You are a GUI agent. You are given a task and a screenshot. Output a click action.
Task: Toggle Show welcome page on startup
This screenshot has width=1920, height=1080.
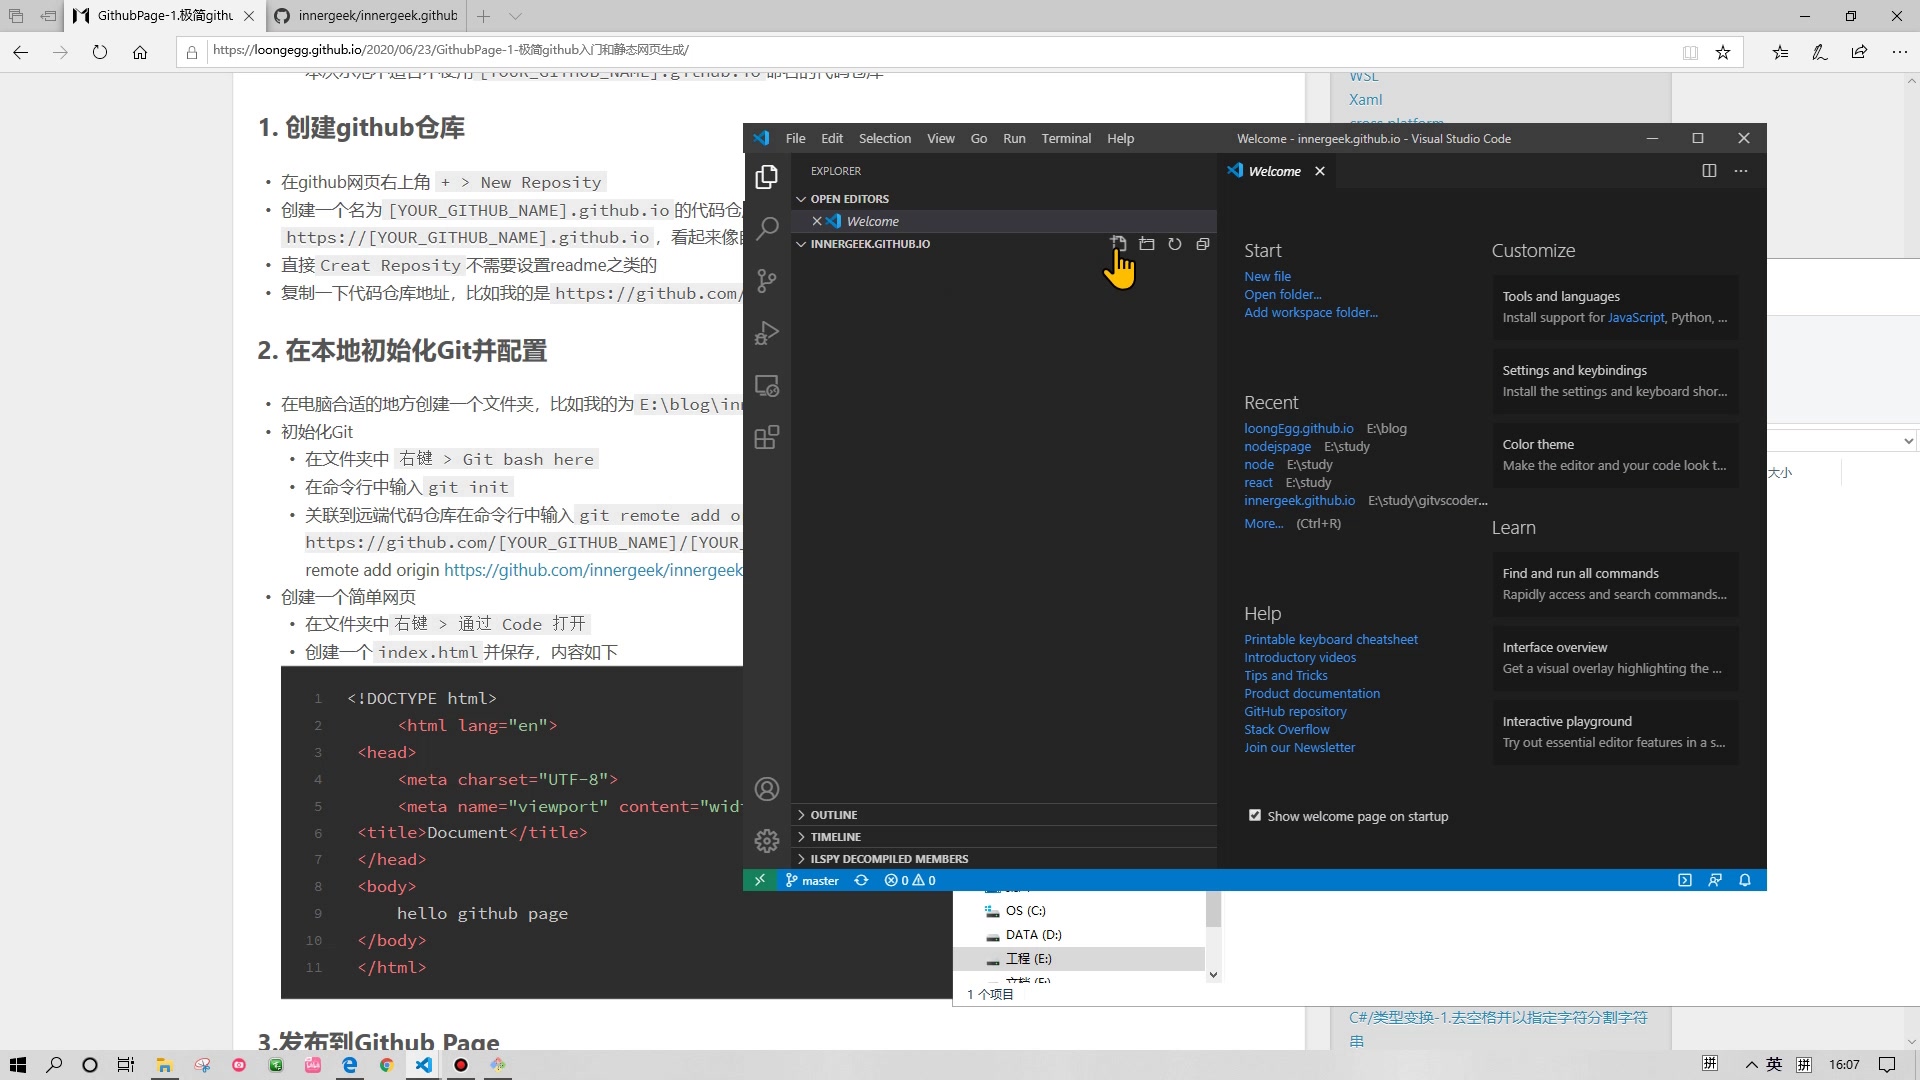pyautogui.click(x=1255, y=816)
